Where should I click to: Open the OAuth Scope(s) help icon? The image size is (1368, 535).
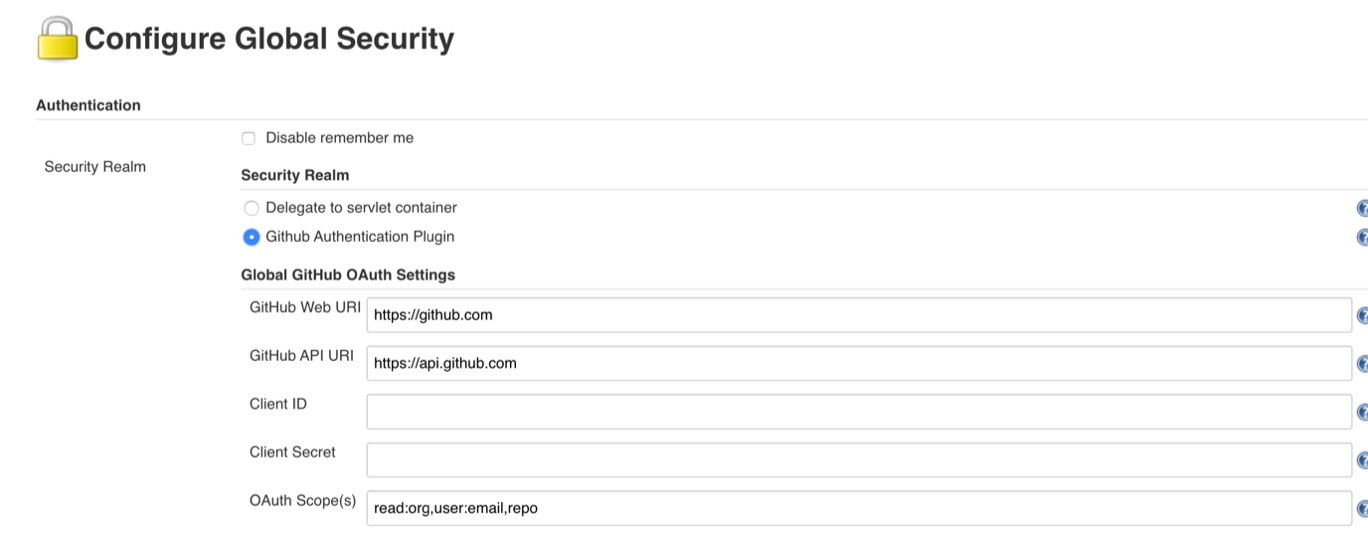(1362, 508)
